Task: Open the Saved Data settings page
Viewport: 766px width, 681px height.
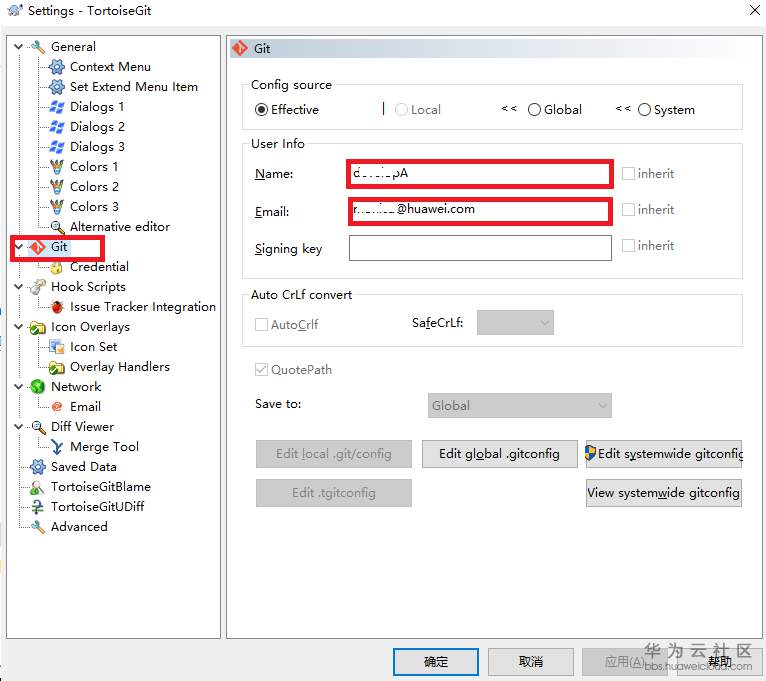Action: coord(84,467)
